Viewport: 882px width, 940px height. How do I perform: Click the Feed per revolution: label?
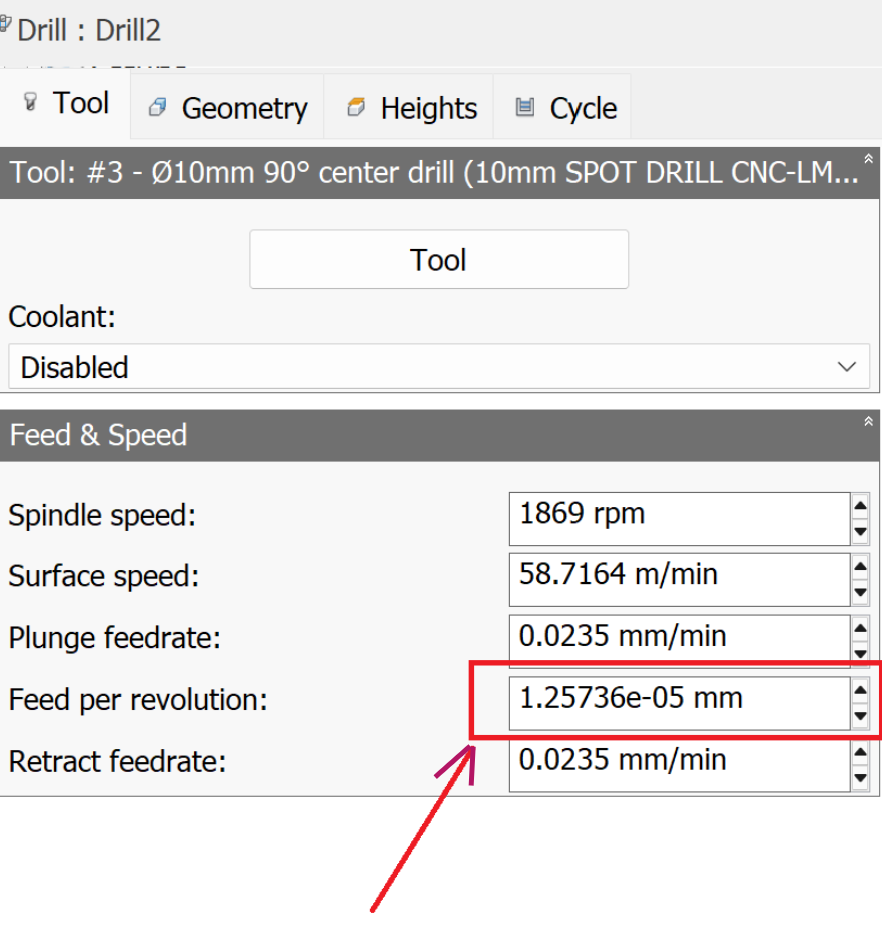point(138,700)
